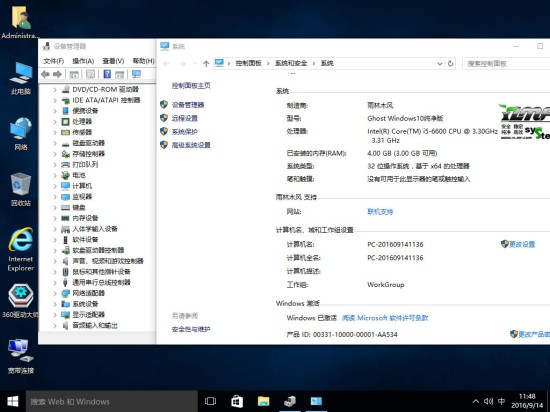The width and height of the screenshot is (550, 412).
Task: Click Refresh button beside System address bar
Action: point(450,63)
